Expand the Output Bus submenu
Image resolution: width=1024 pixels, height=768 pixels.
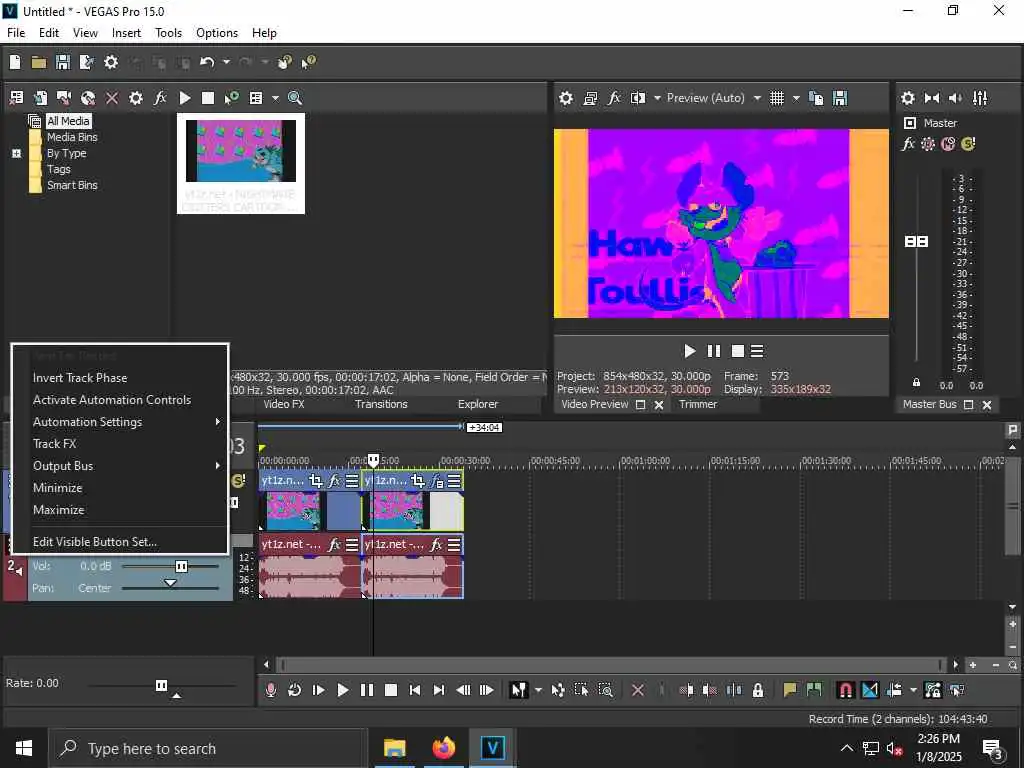click(120, 466)
